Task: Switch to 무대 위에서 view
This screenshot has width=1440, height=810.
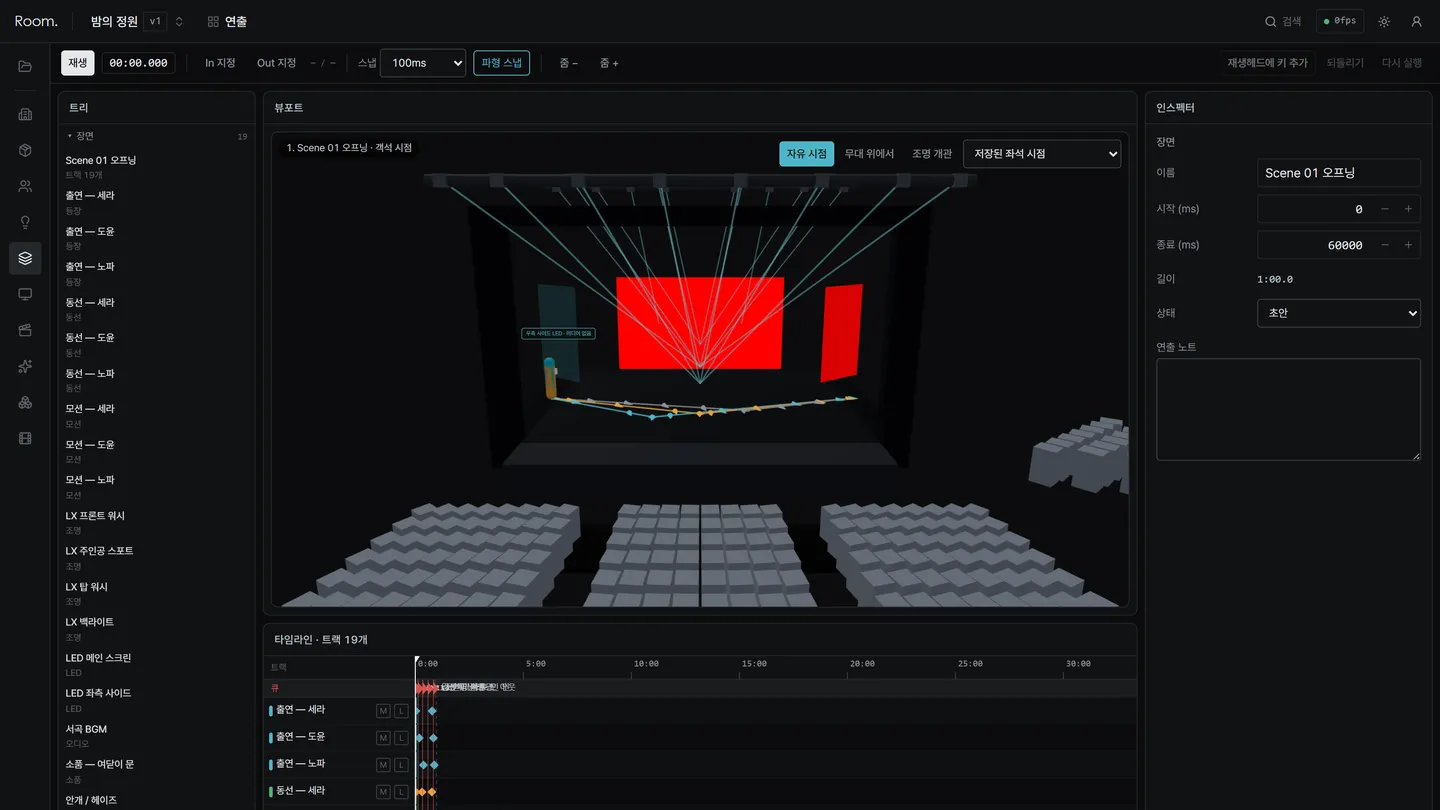Action: [869, 154]
